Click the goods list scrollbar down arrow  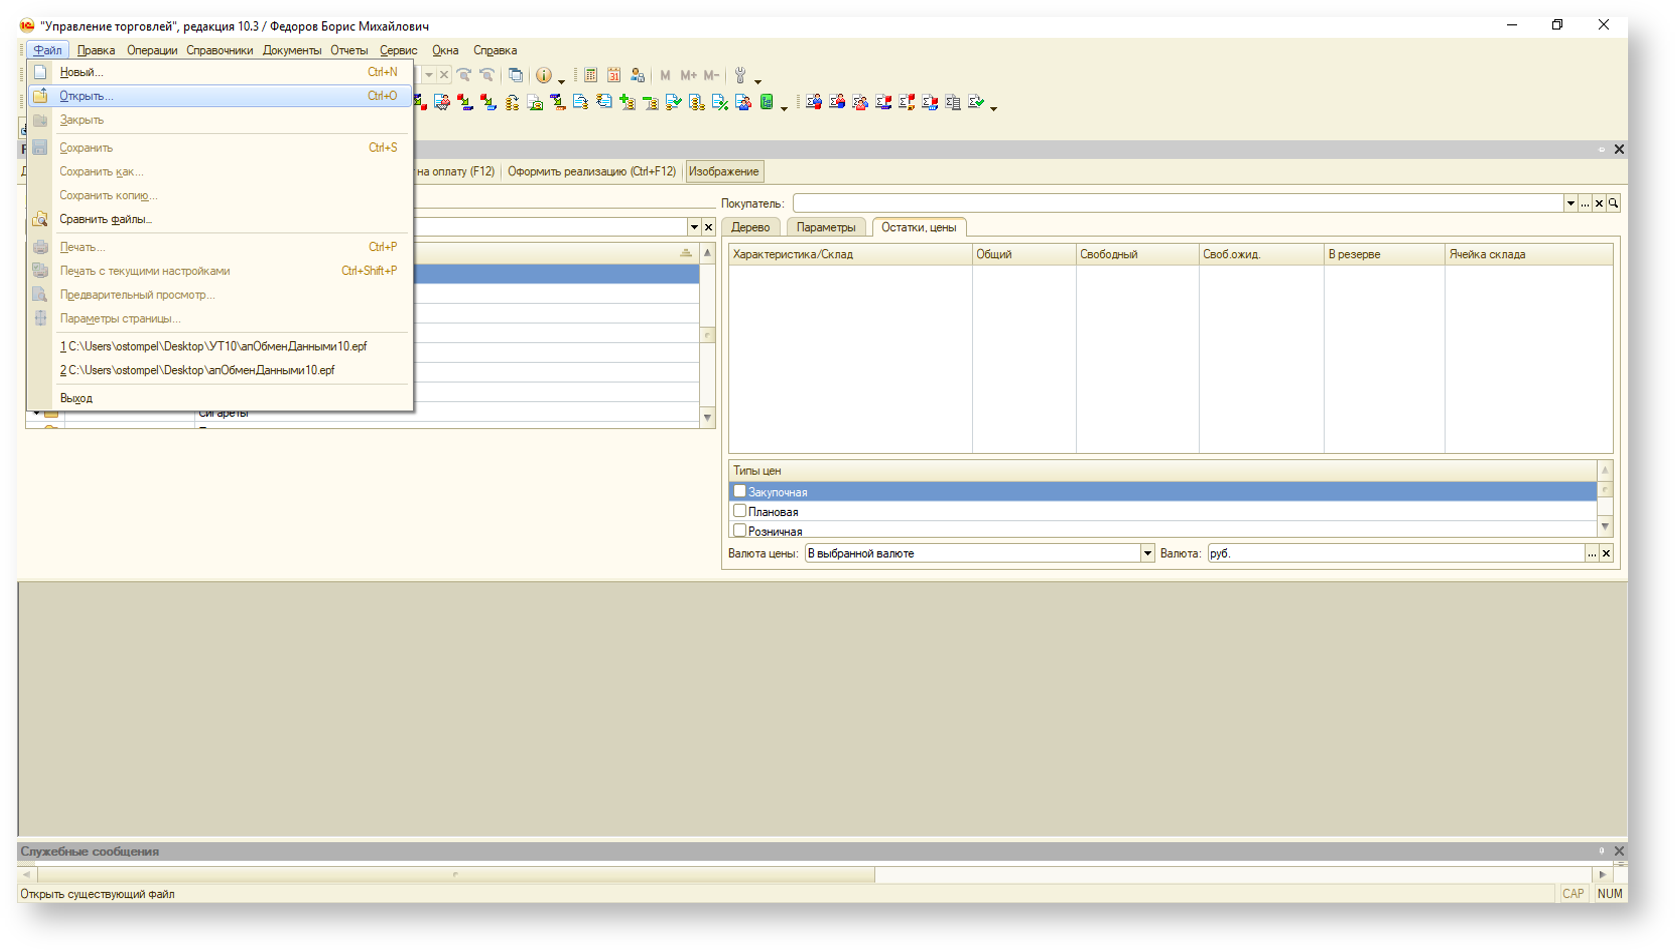point(708,418)
